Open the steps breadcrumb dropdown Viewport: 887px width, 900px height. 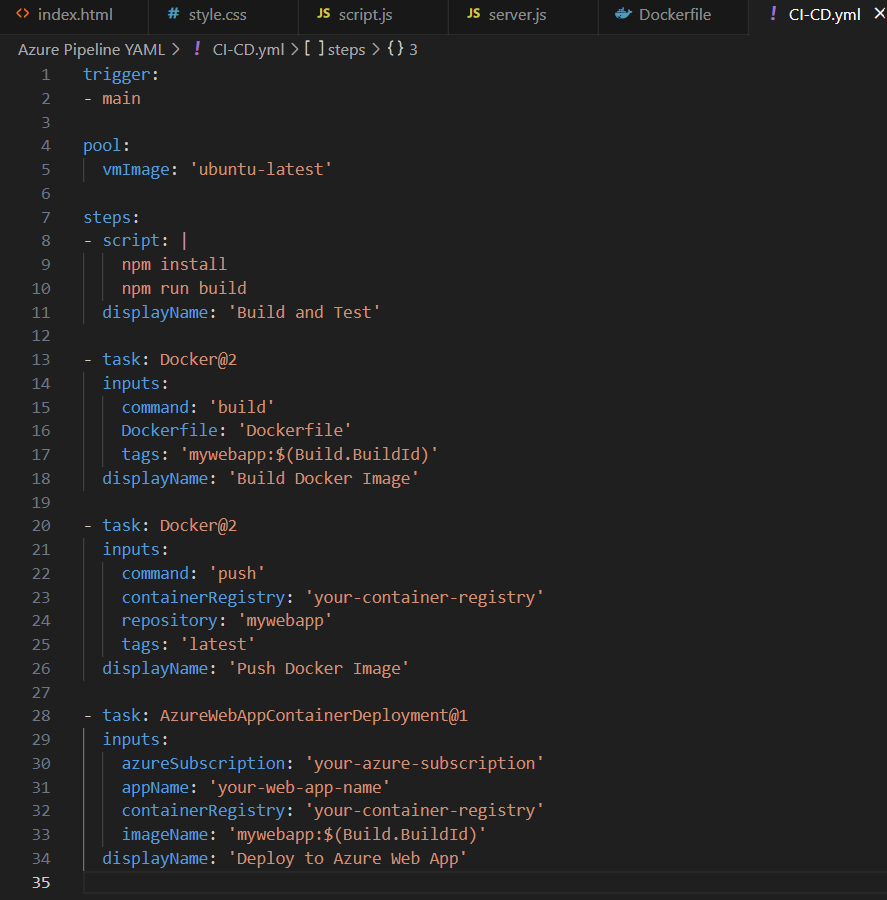333,48
